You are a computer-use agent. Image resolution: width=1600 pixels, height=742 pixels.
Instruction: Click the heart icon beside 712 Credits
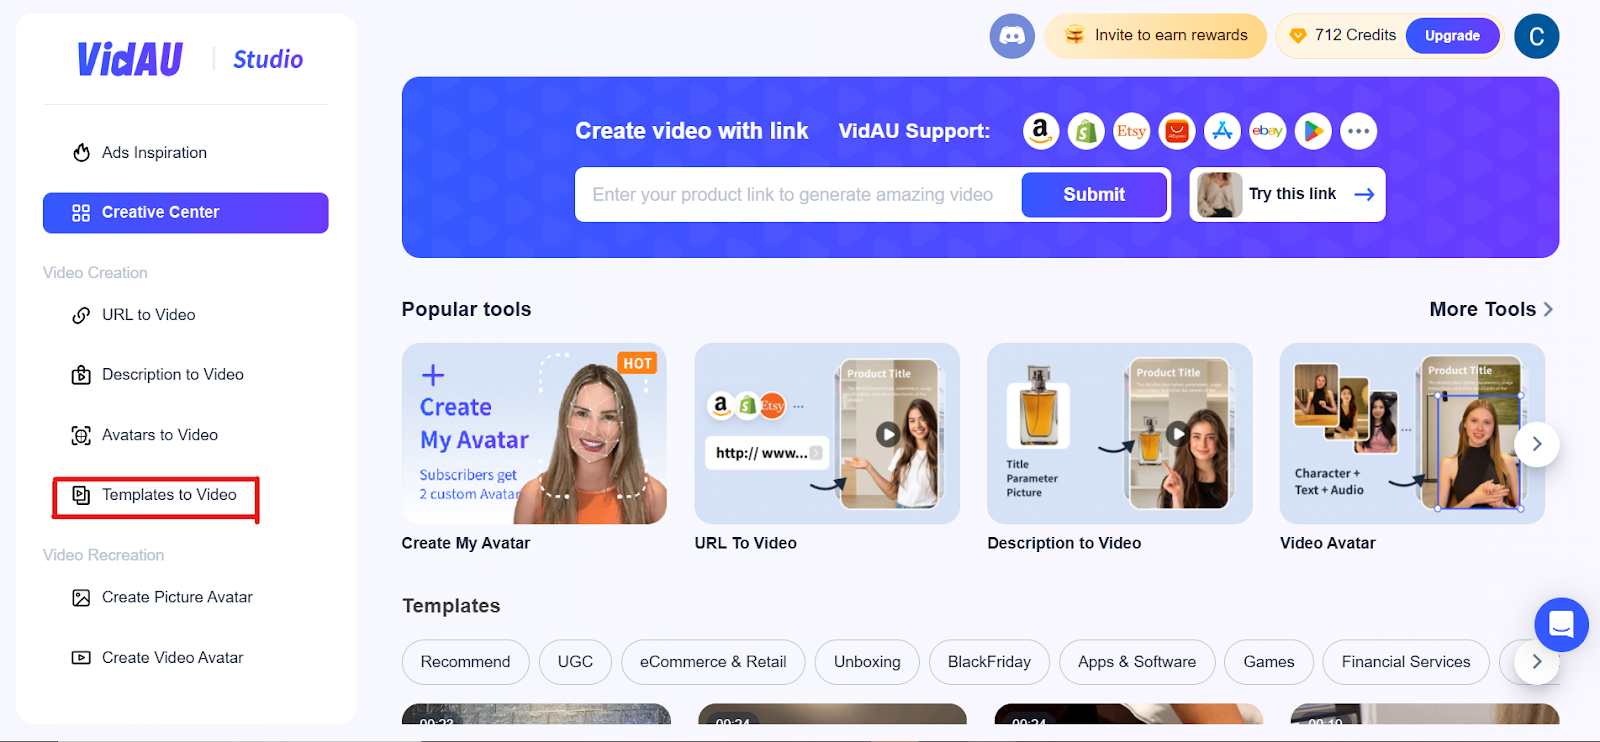point(1298,36)
